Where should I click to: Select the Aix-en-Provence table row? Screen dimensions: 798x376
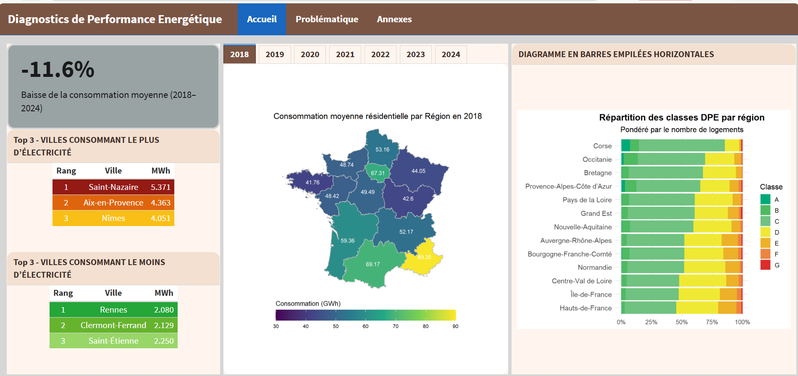[113, 203]
